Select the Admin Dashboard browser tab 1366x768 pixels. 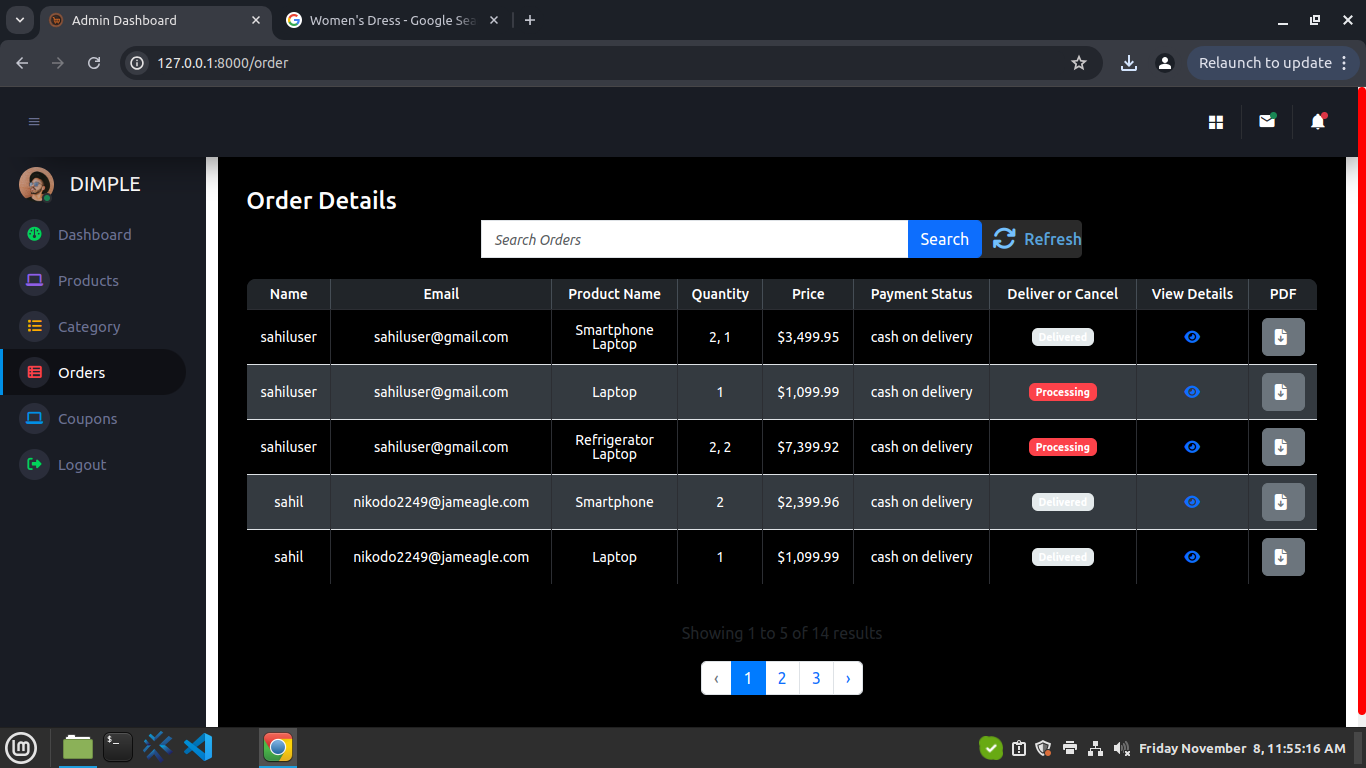[155, 20]
